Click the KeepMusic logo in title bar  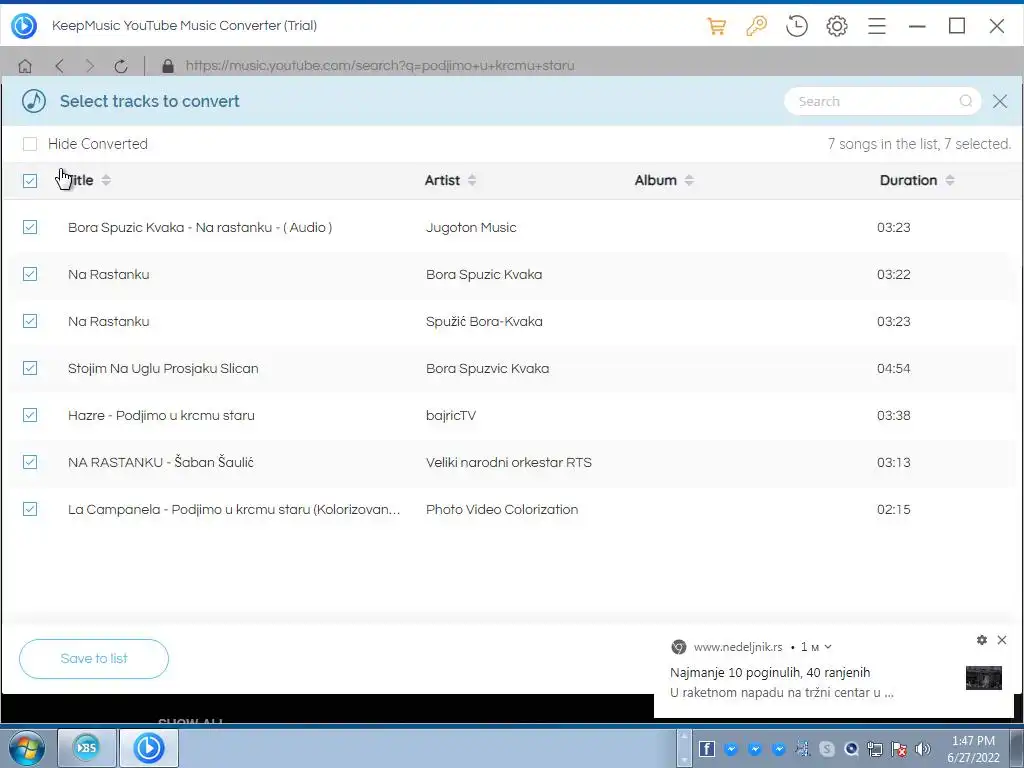click(x=24, y=26)
